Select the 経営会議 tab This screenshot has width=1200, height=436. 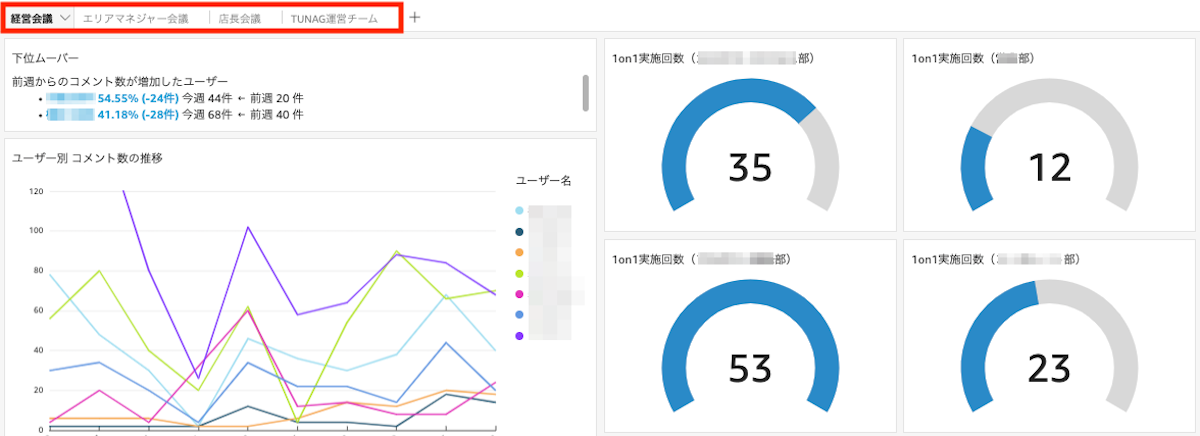pos(31,18)
